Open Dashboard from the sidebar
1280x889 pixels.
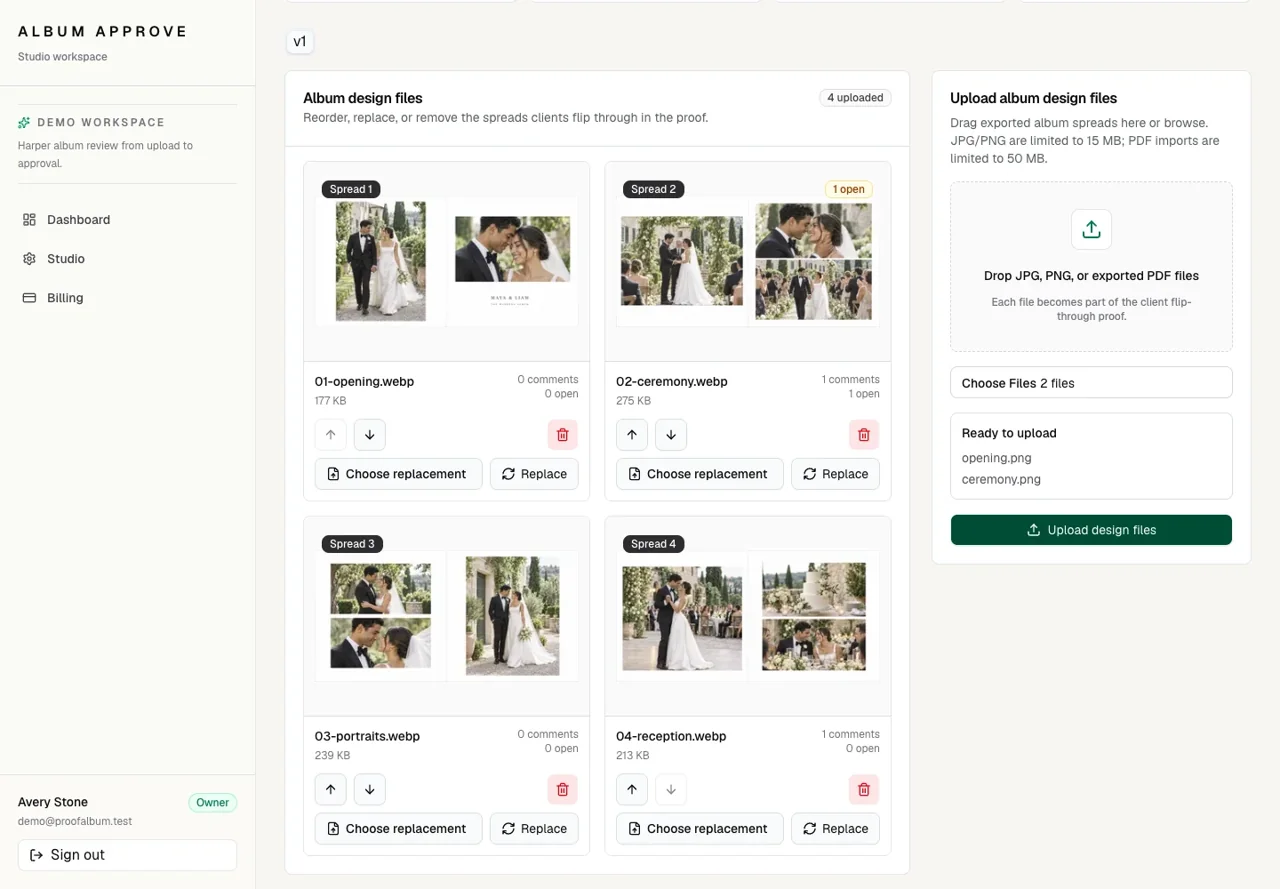[x=127, y=220]
